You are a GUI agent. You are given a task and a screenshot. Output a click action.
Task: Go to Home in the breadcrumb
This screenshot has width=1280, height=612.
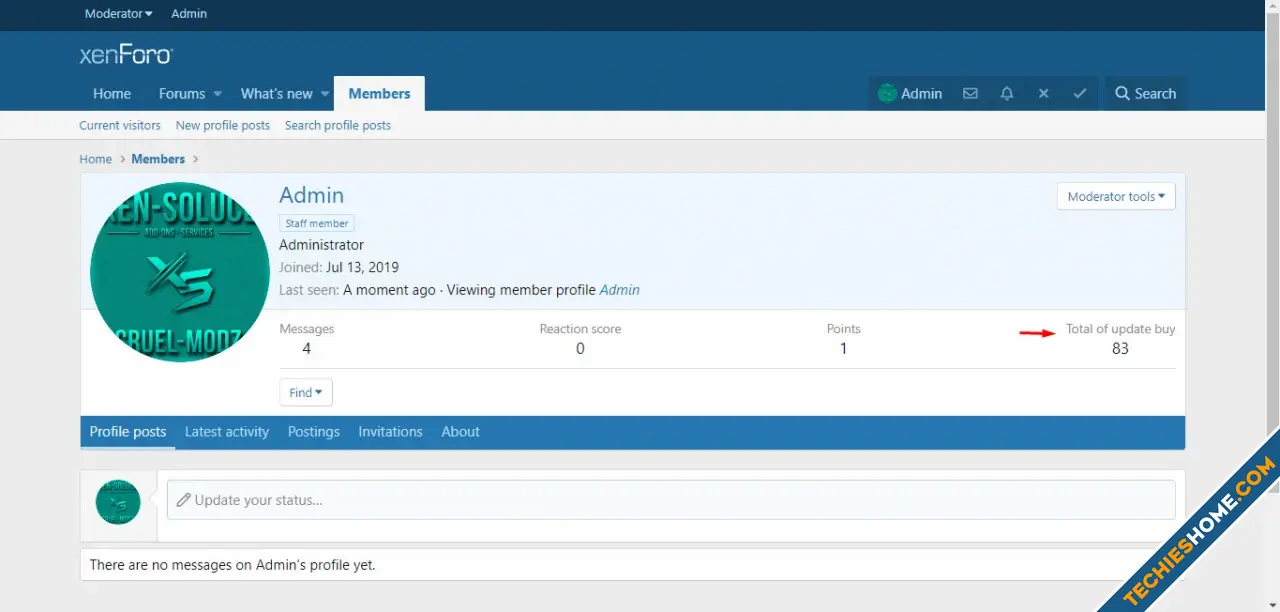(x=95, y=159)
